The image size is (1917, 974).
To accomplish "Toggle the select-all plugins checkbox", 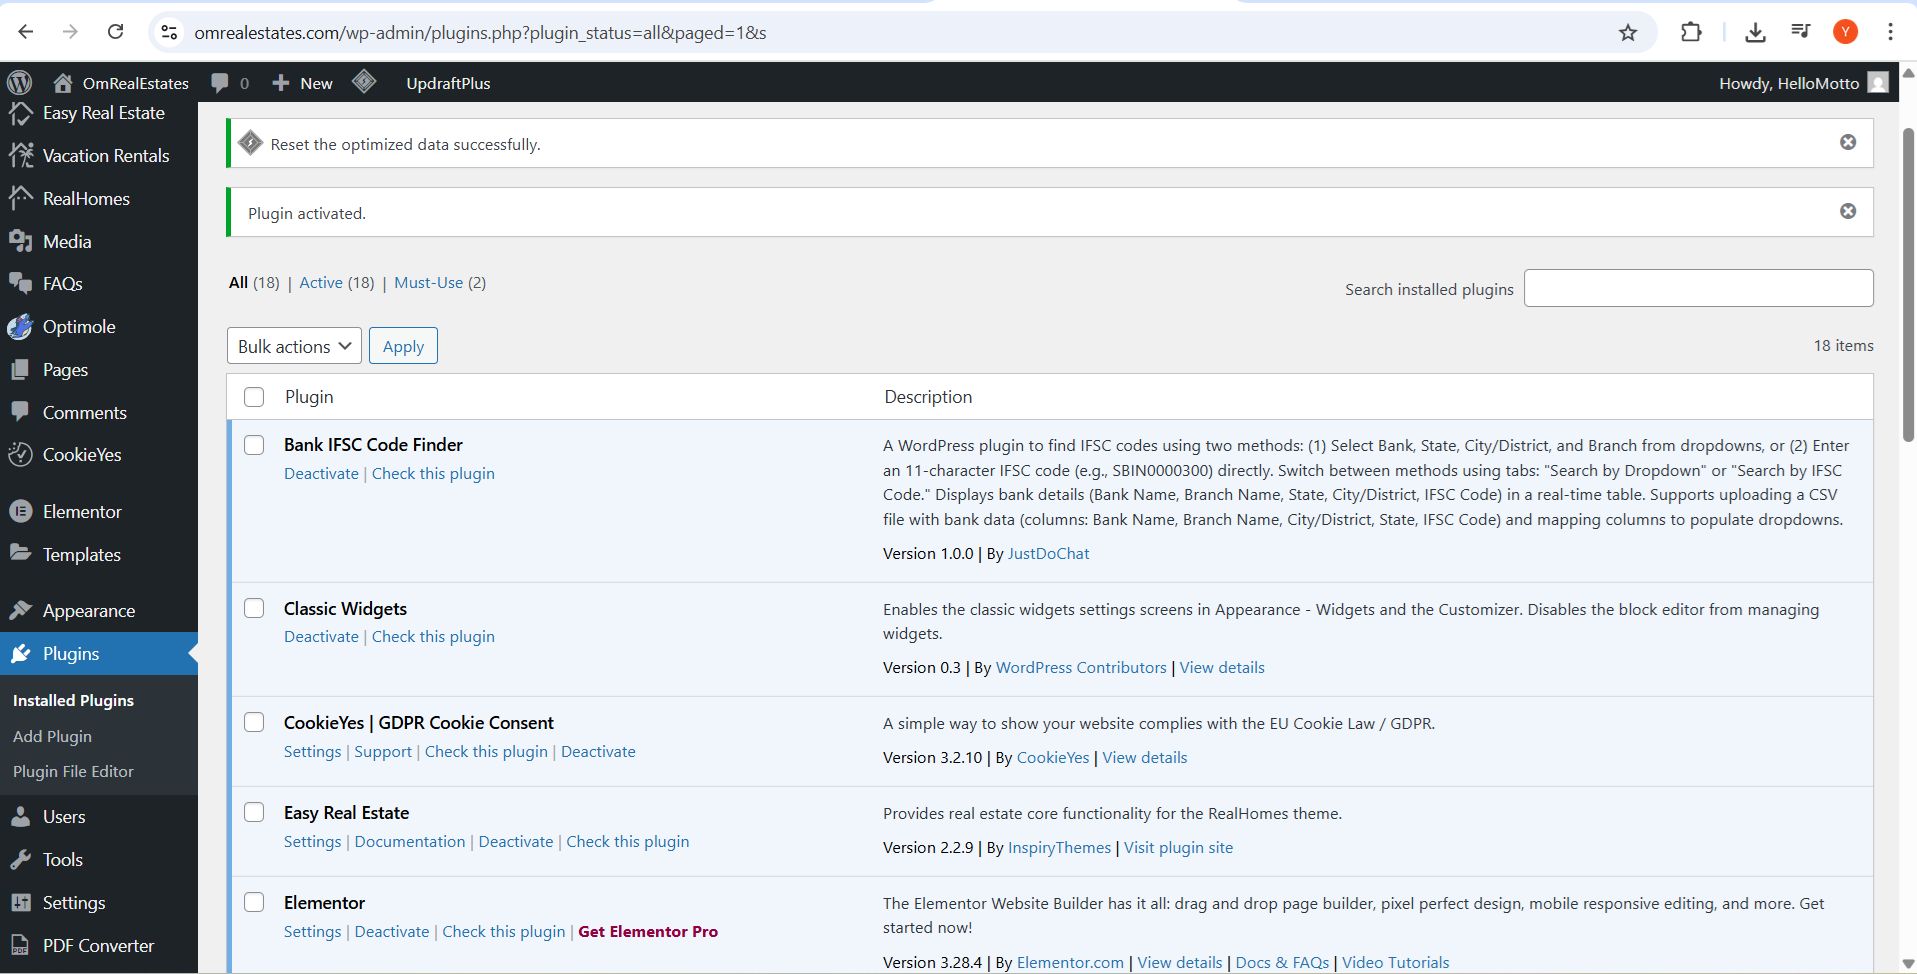I will coord(254,397).
